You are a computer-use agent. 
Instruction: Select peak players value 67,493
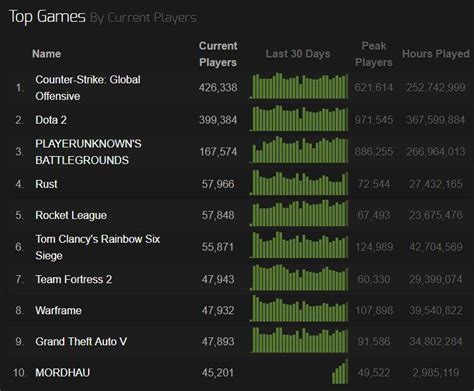[374, 215]
